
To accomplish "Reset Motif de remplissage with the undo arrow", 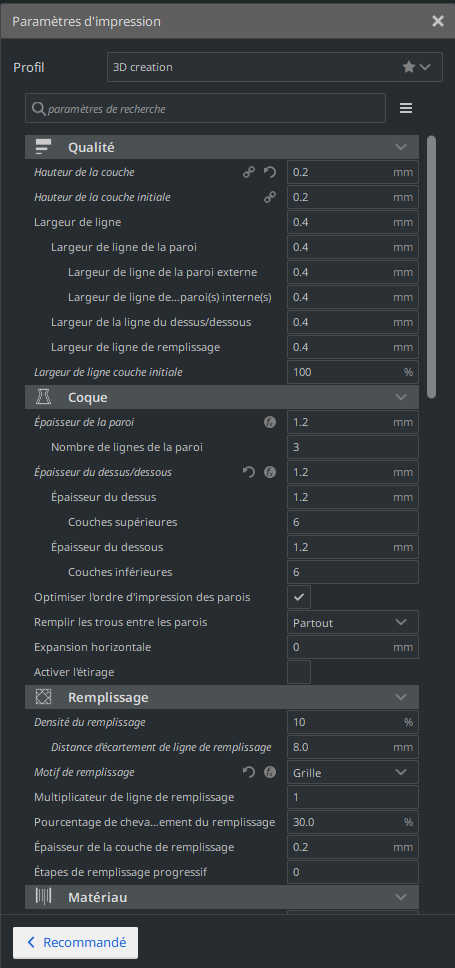I will click(x=249, y=772).
